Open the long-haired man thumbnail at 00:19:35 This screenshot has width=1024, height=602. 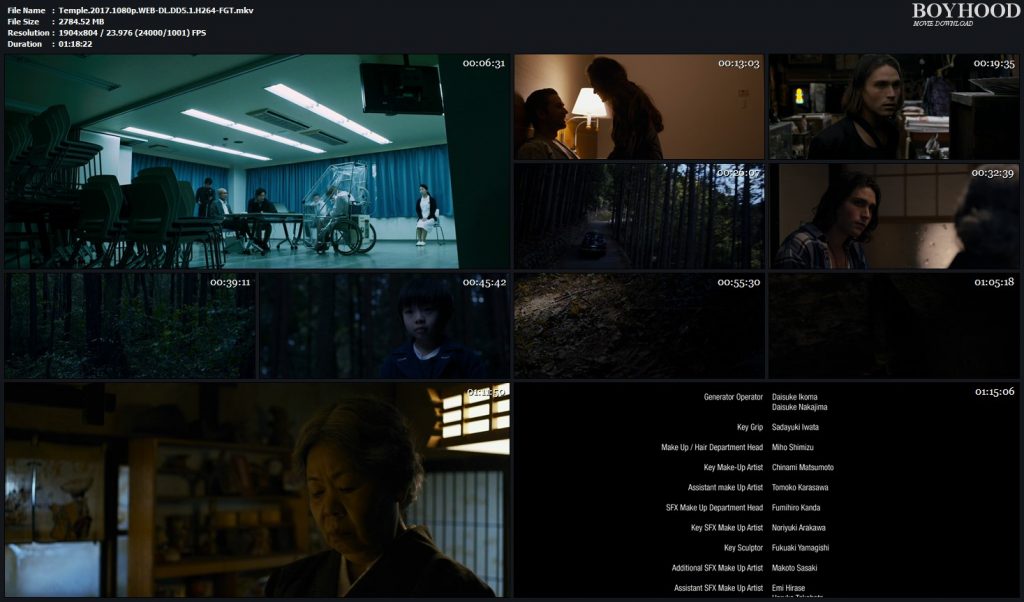[x=893, y=107]
